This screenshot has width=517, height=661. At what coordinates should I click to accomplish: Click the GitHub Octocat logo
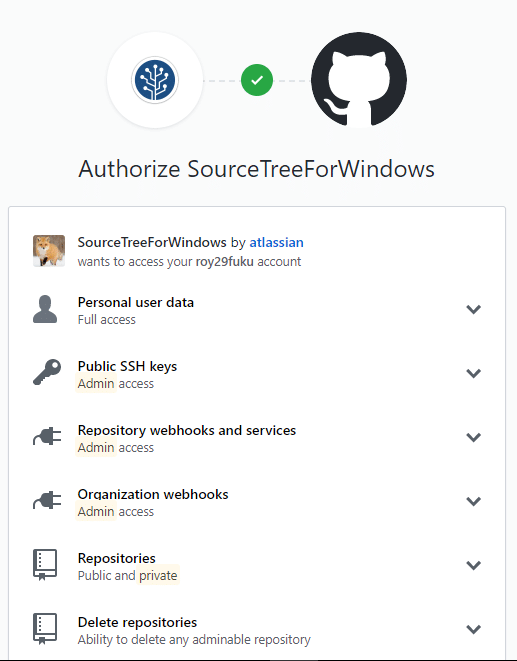359,80
